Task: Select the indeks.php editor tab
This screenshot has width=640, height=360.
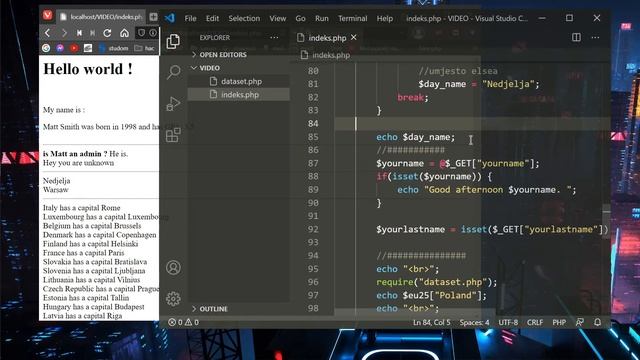Action: 327,38
